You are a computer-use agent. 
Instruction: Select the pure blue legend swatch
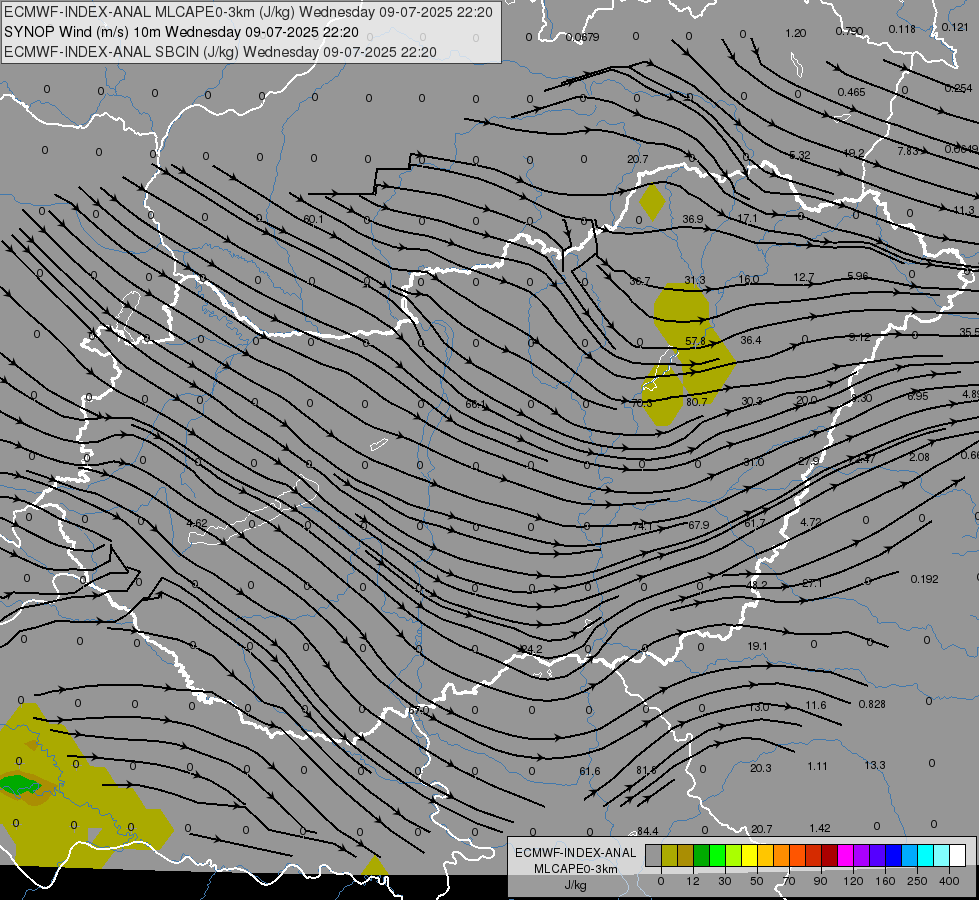point(893,856)
